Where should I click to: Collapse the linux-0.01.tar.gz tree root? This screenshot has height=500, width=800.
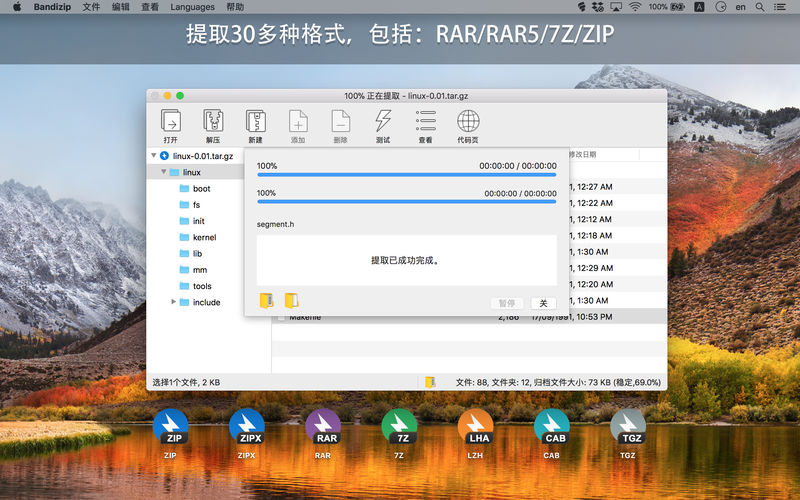(154, 155)
